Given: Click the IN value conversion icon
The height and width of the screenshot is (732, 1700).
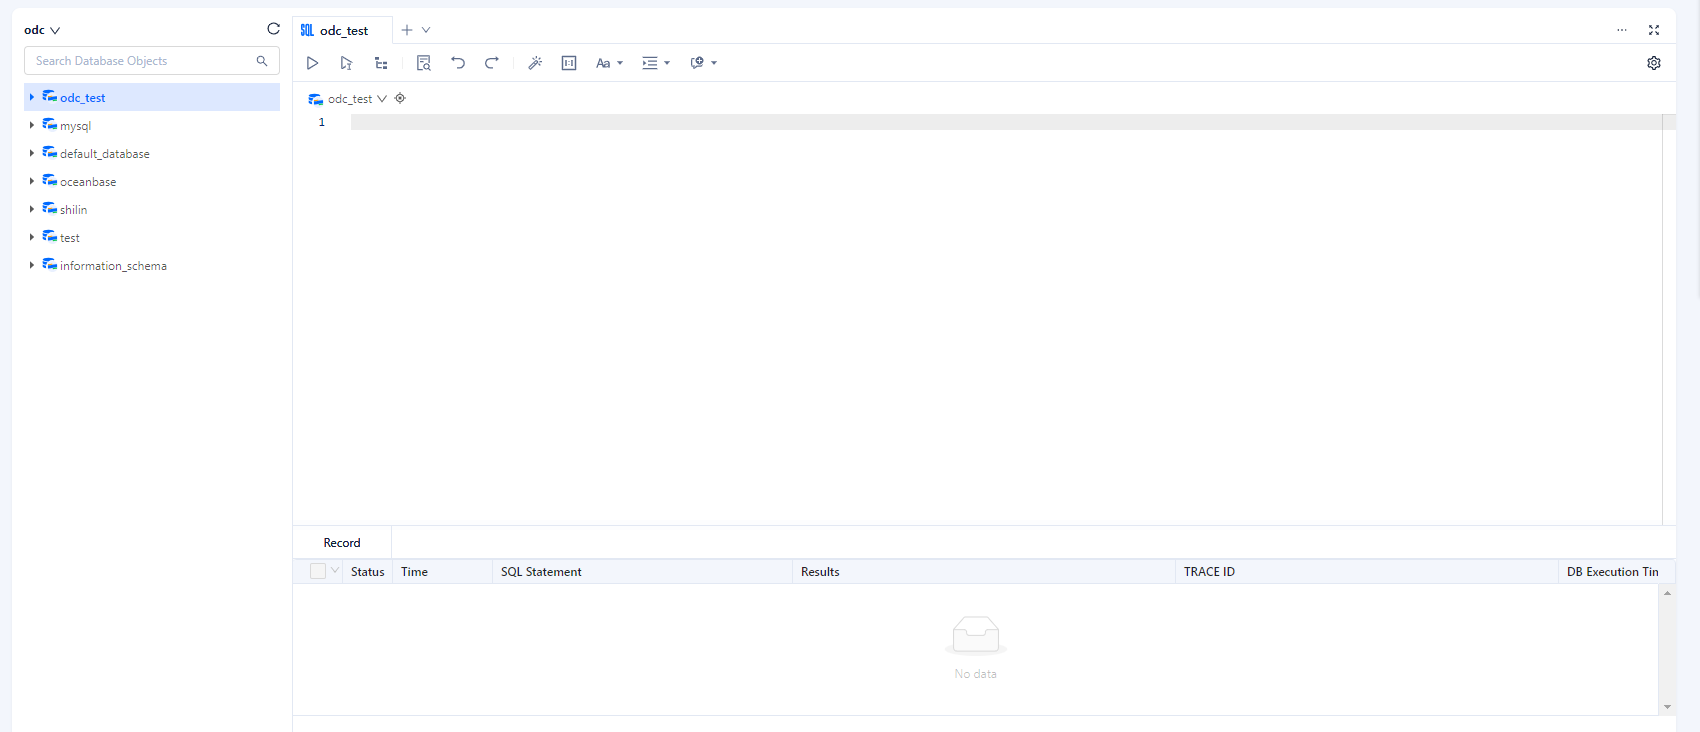Looking at the screenshot, I should click(569, 63).
